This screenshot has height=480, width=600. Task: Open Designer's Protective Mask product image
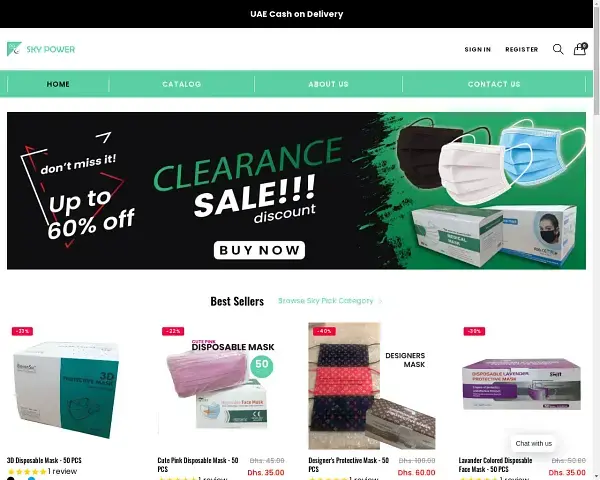372,386
